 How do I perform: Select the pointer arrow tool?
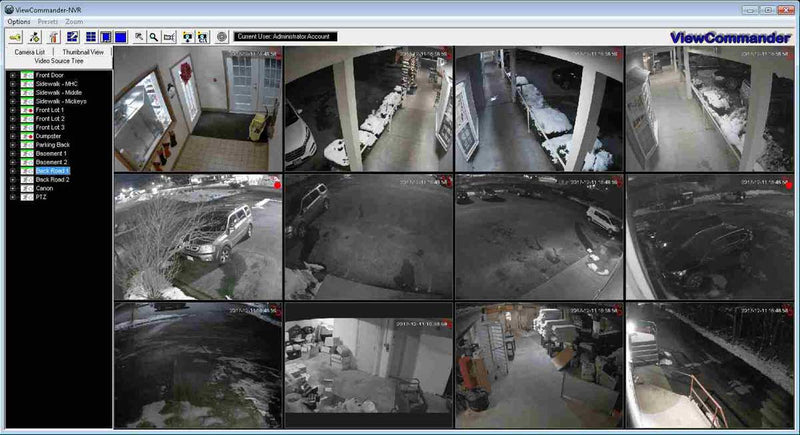138,36
